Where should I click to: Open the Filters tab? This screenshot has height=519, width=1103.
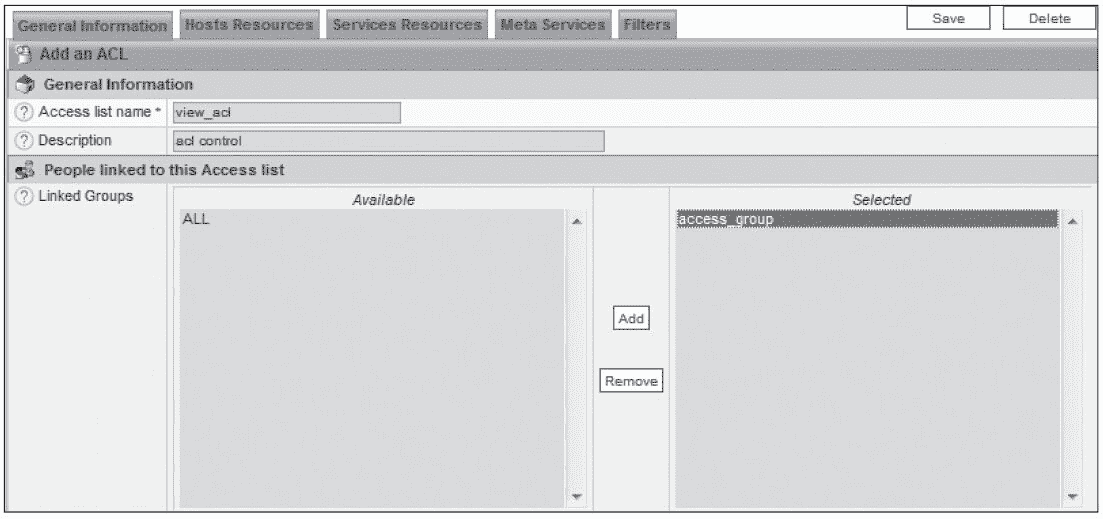click(x=645, y=24)
